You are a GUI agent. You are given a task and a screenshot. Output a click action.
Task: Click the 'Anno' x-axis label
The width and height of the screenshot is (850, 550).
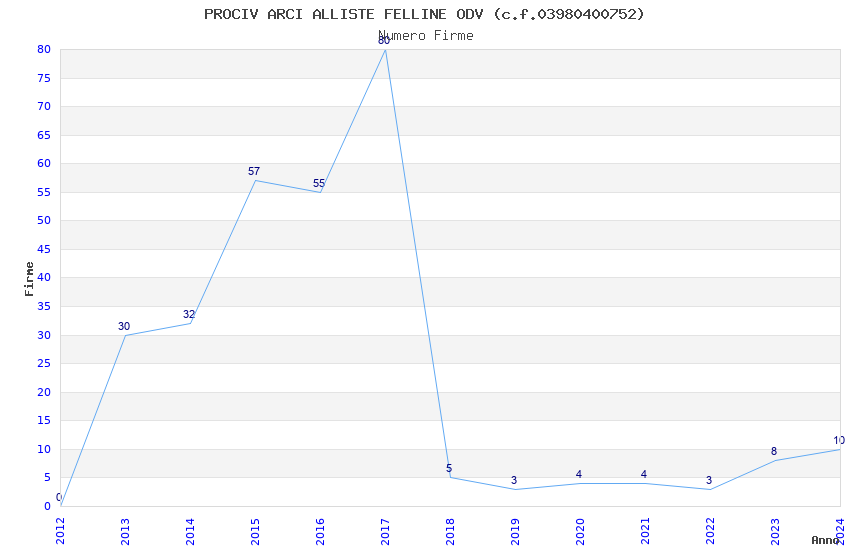[825, 540]
